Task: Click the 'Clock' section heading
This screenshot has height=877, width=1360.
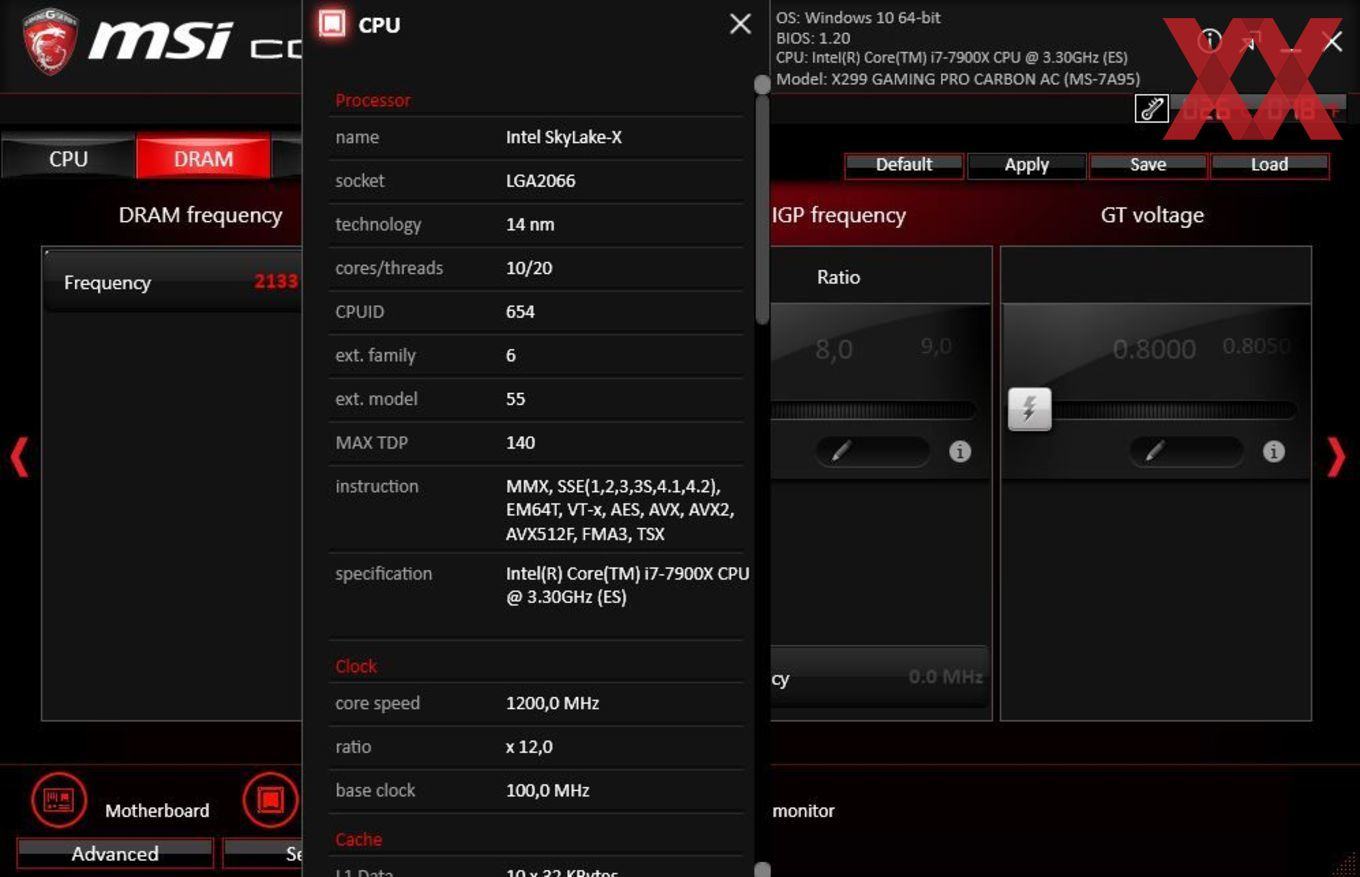Action: (356, 666)
